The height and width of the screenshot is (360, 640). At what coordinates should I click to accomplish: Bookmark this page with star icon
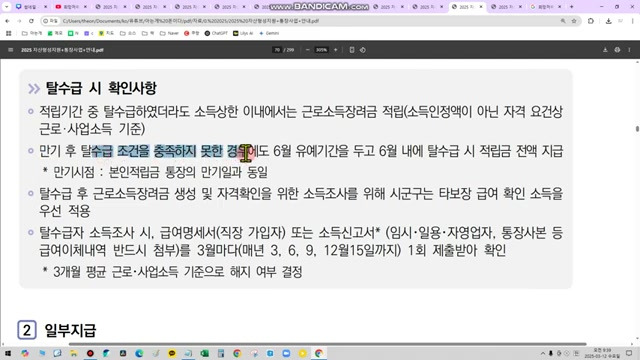point(574,21)
